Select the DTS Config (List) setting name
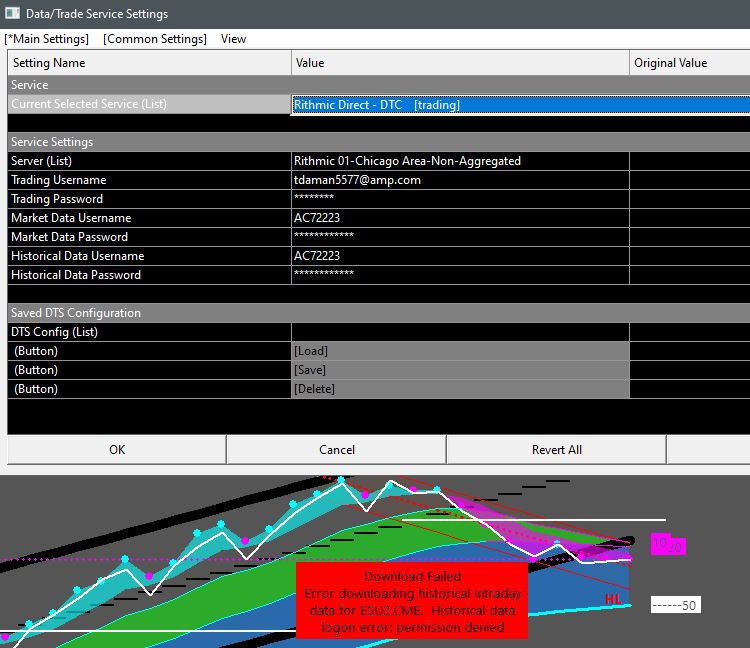 [149, 332]
